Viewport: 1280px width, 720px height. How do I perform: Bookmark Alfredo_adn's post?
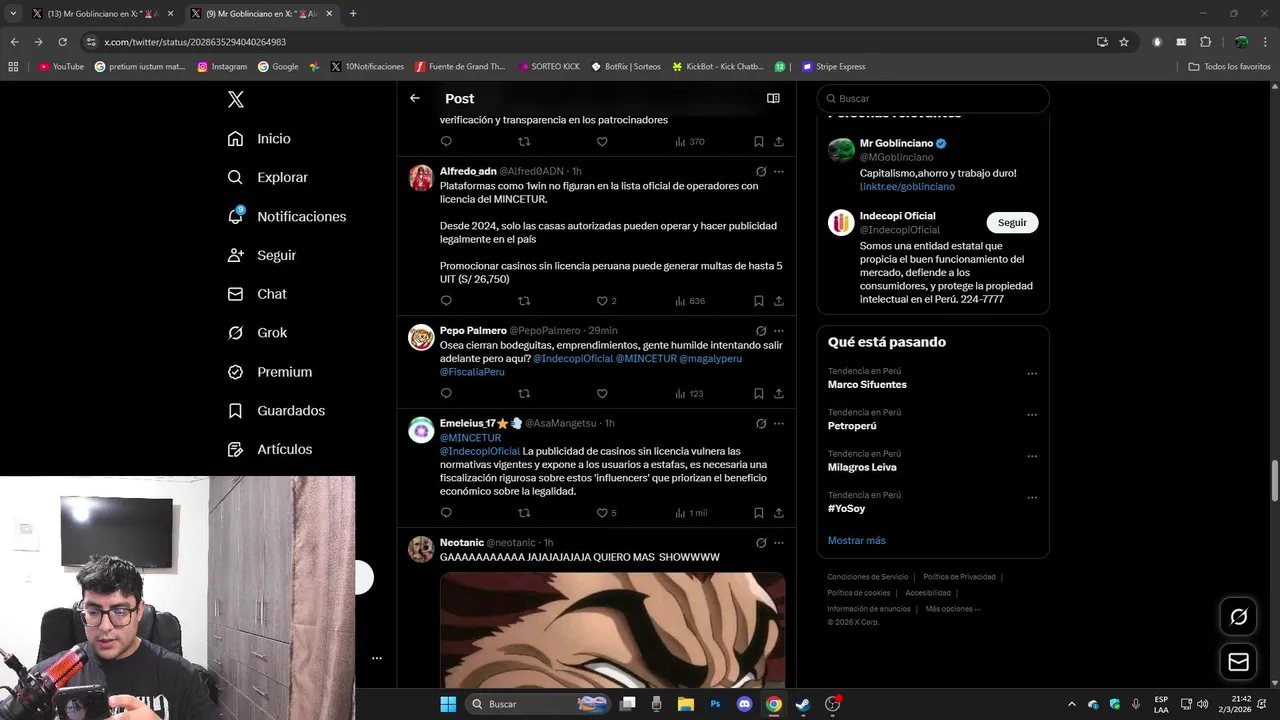click(759, 301)
